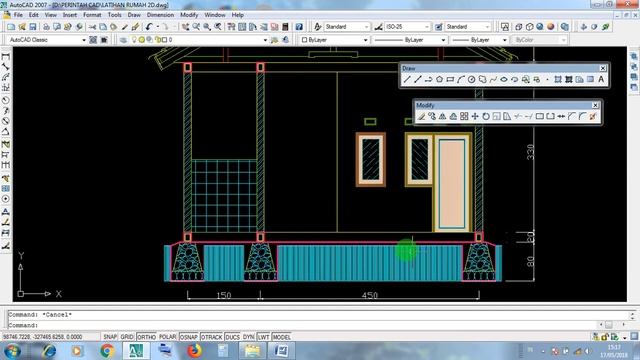Open the Help question mark icon
Screen dimensions: 640x360
point(299,27)
